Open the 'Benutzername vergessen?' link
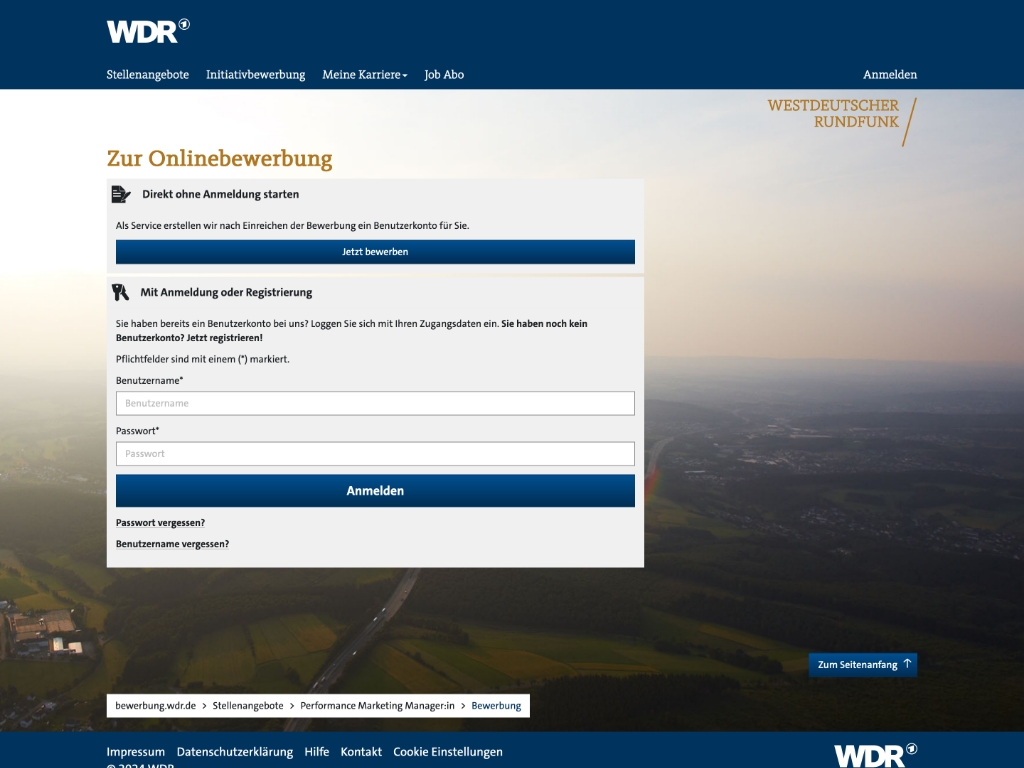Image resolution: width=1024 pixels, height=768 pixels. (171, 543)
